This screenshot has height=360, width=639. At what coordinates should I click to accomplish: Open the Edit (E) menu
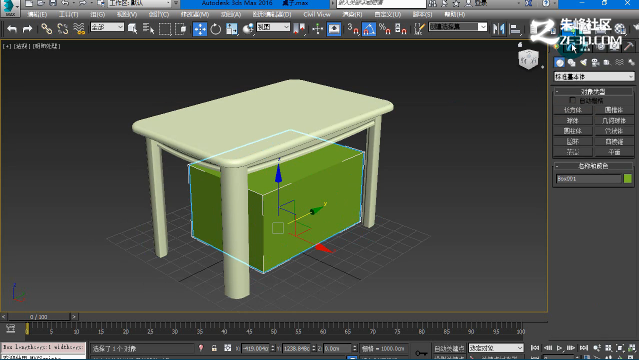[x=37, y=14]
